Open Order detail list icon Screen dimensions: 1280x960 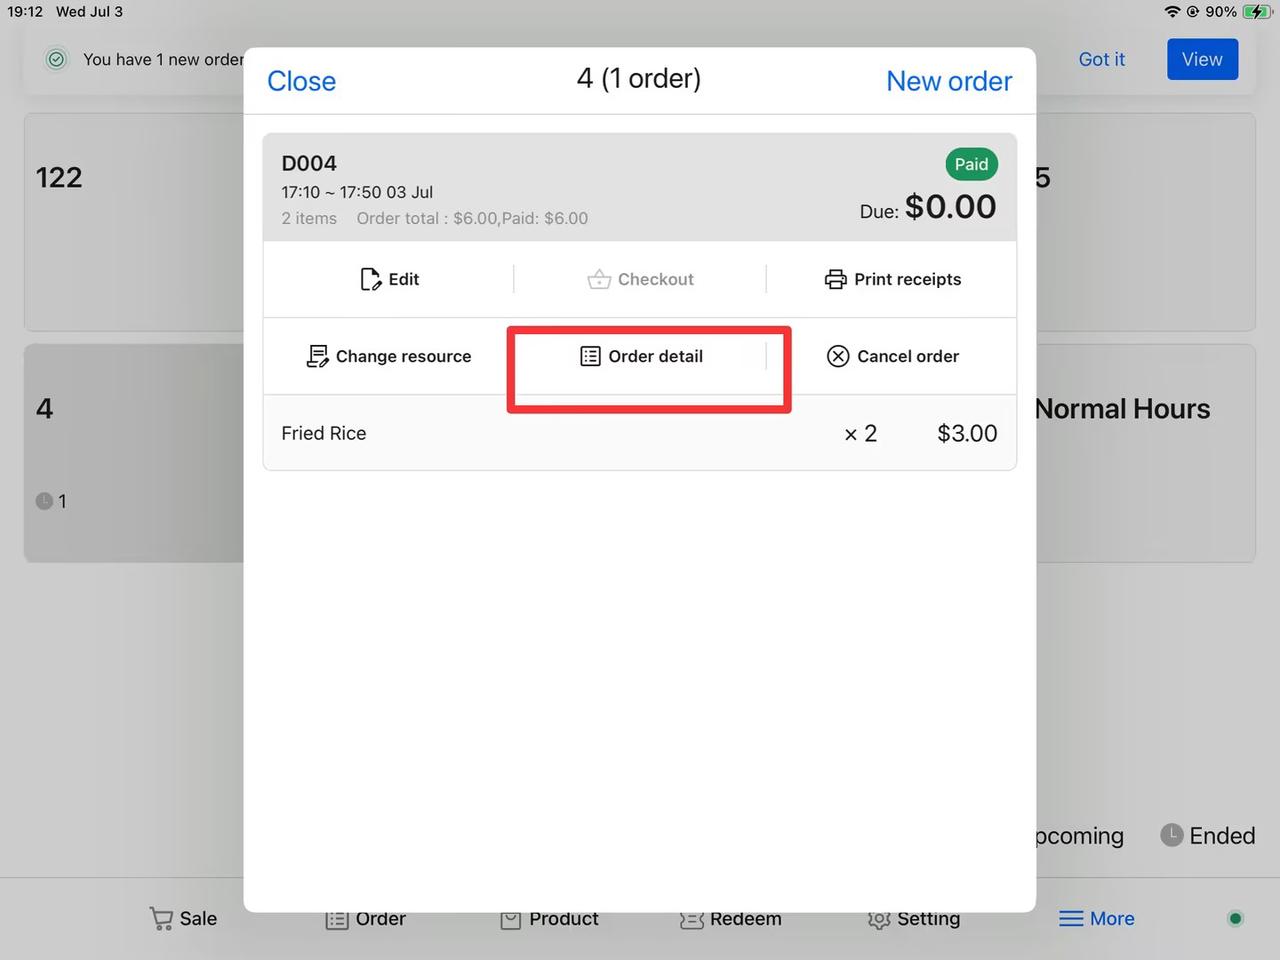click(x=590, y=356)
